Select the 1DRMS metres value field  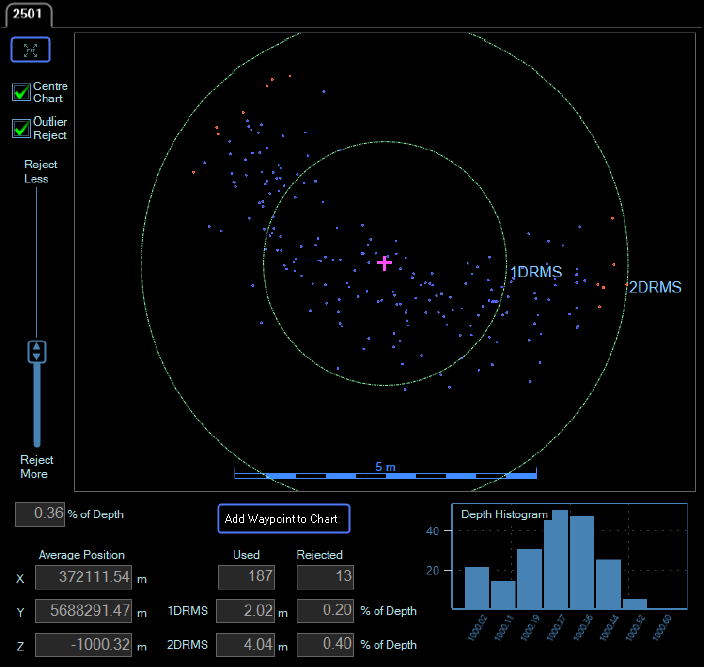[x=246, y=611]
